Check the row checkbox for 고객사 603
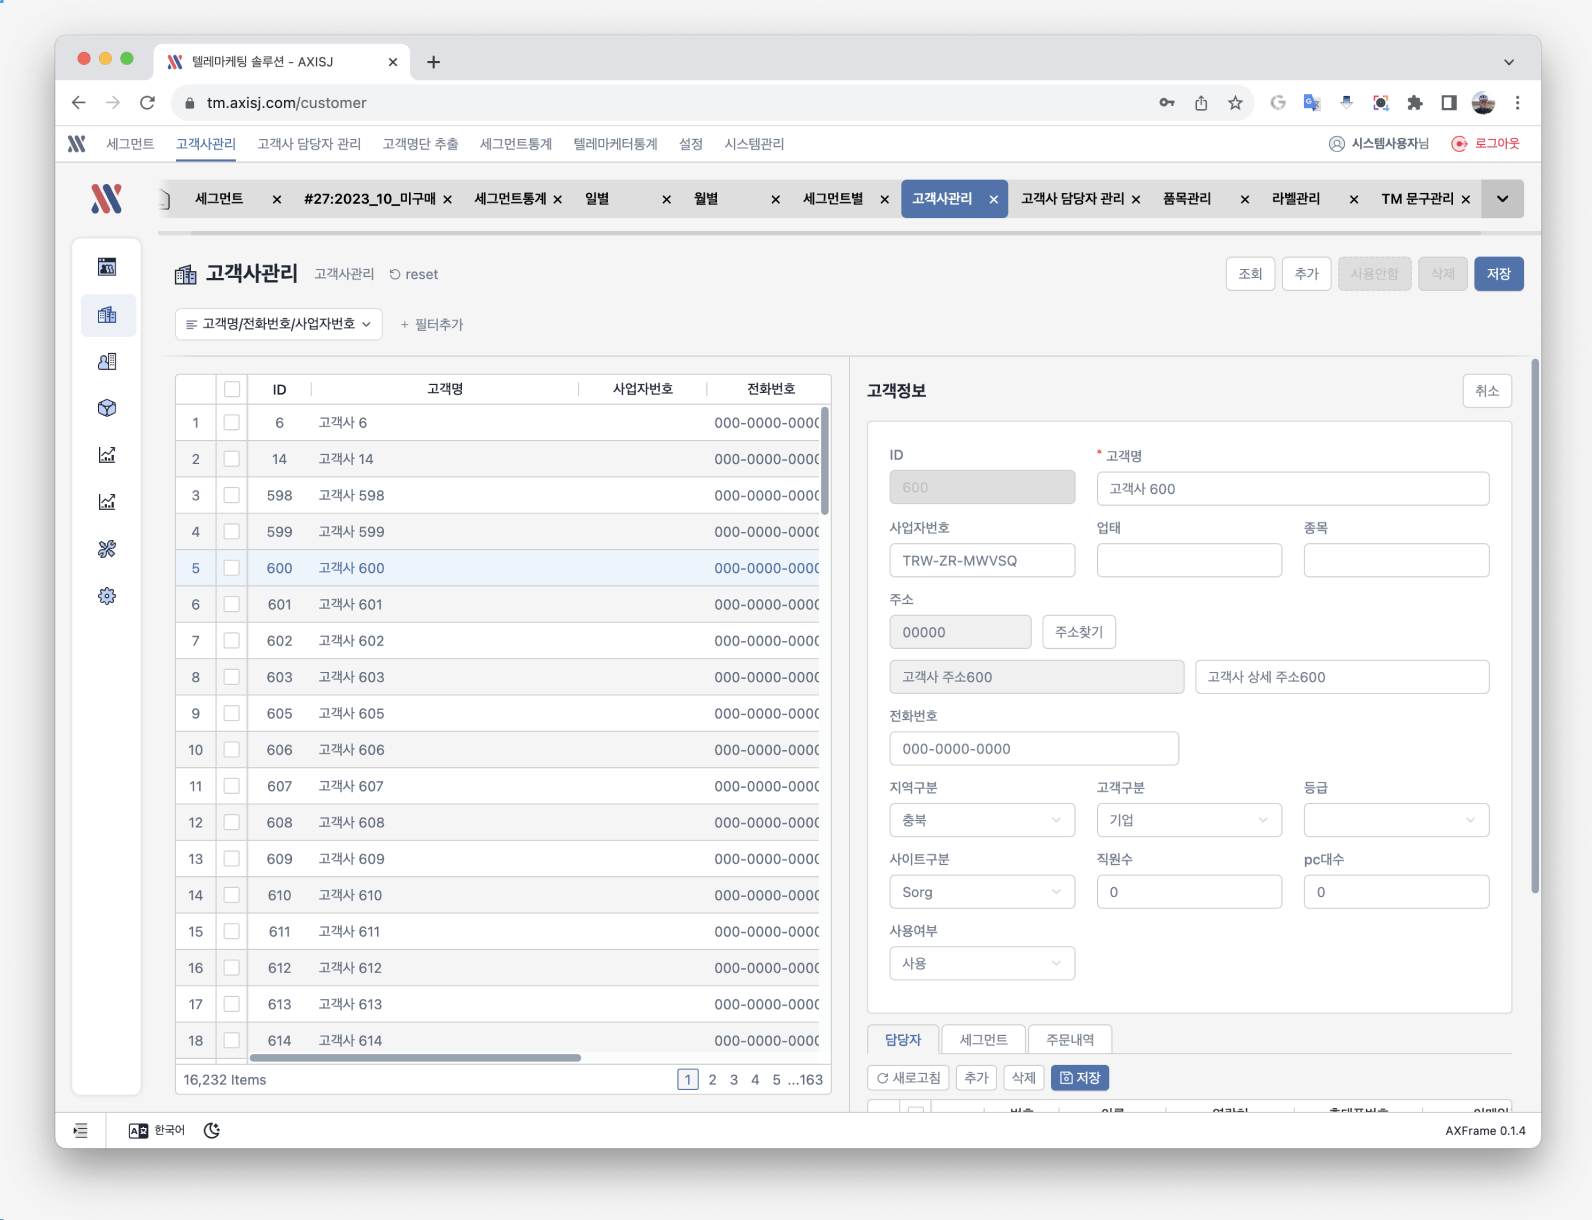 [232, 677]
